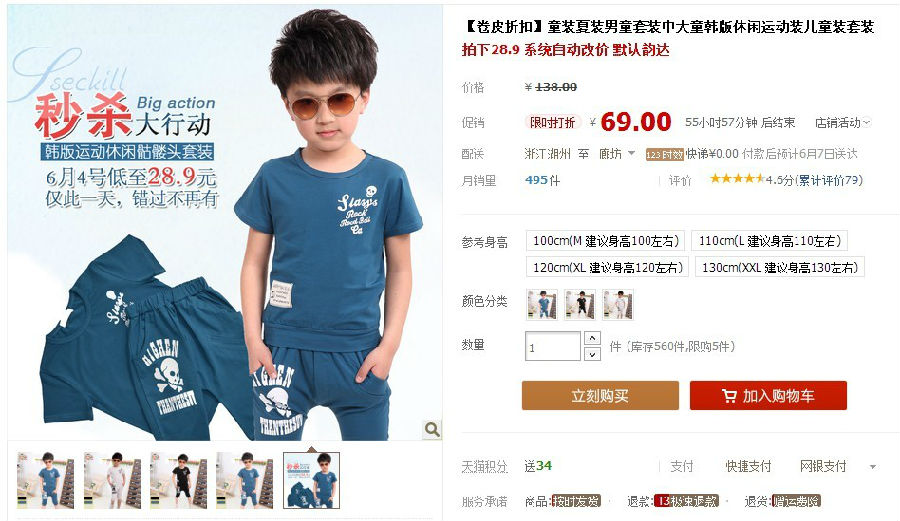Click the 按时发货 service badge
This screenshot has width=900, height=521.
click(x=576, y=501)
